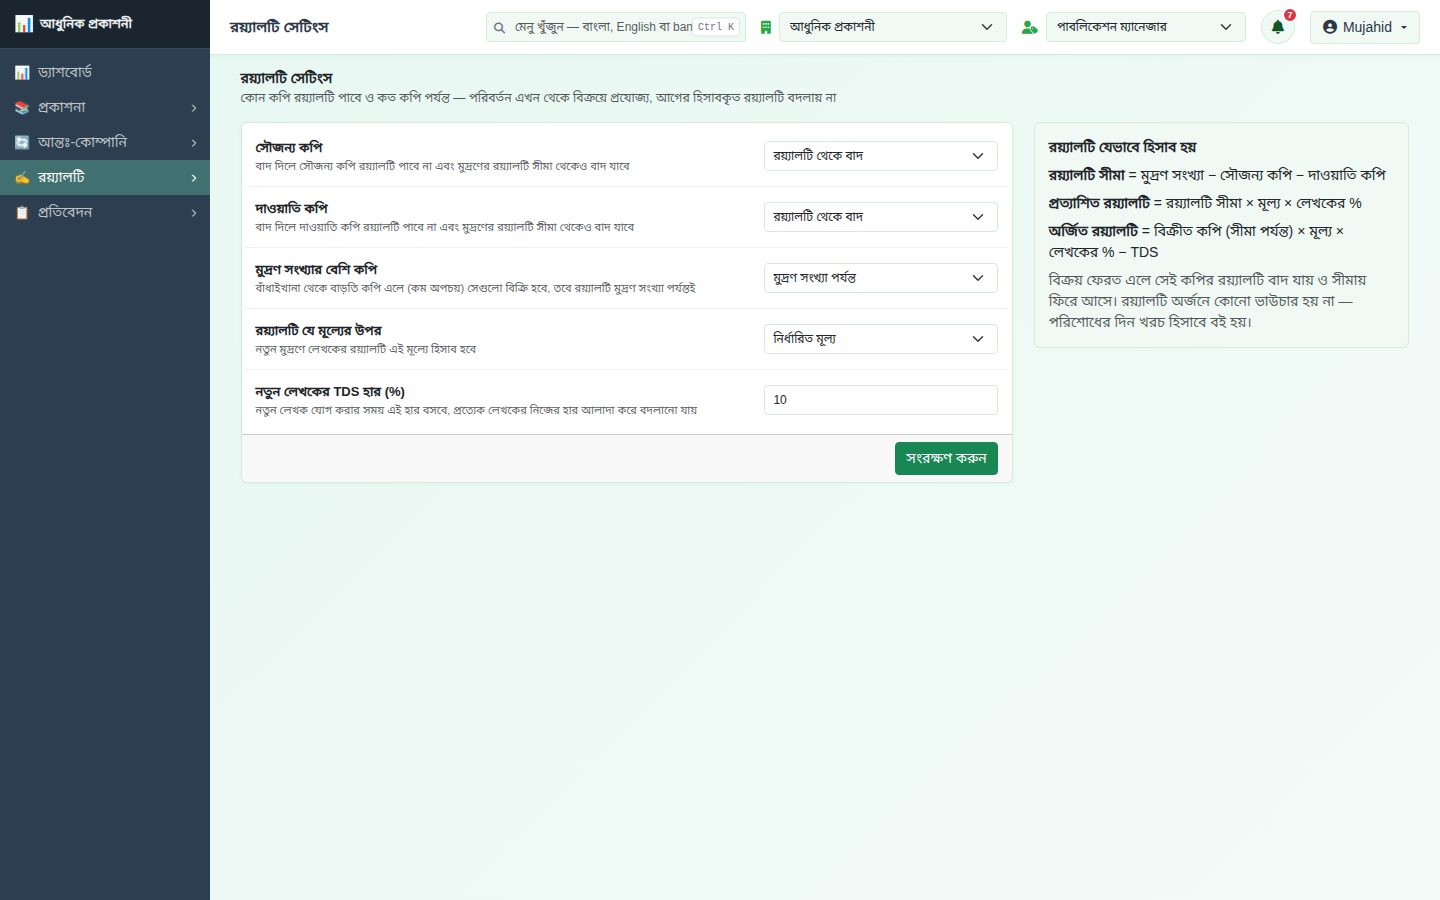Screen dimensions: 1440x900
Task: Click the নতুন লেখকের TDS হার (%) label
Action: (x=330, y=392)
